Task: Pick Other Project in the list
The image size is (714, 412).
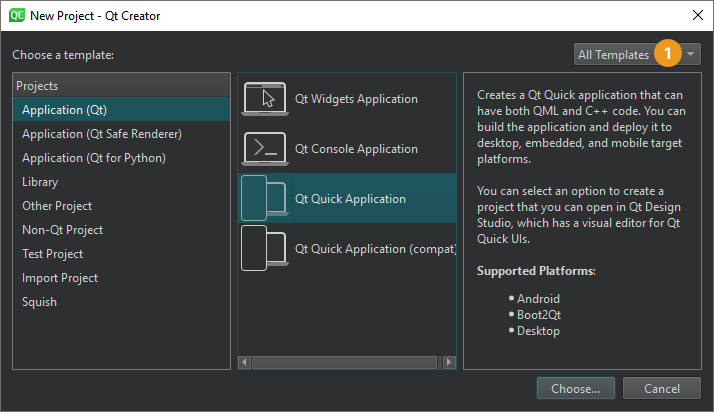Action: pyautogui.click(x=57, y=206)
